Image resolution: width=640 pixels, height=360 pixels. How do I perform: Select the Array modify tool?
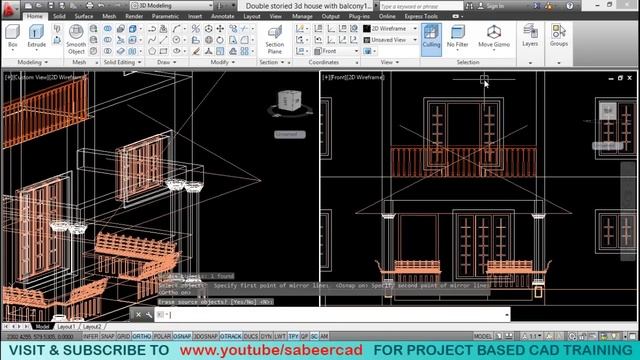(244, 51)
